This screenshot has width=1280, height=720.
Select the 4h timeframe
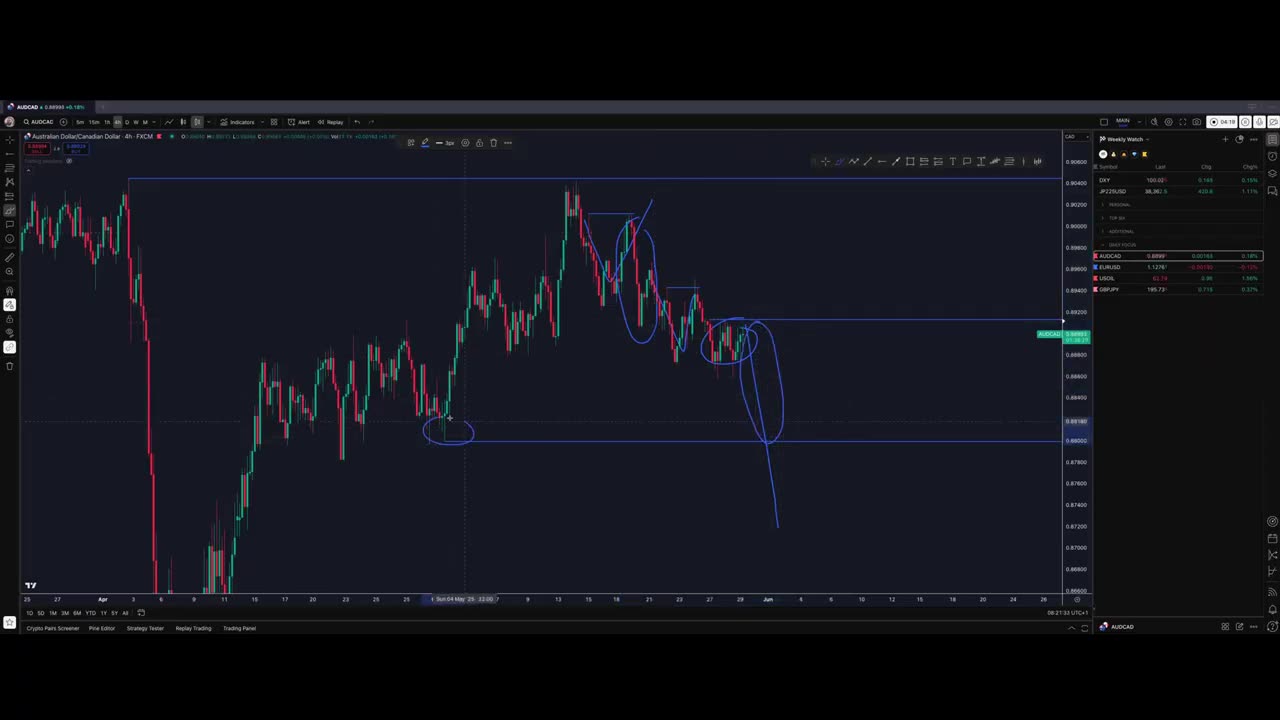click(117, 122)
